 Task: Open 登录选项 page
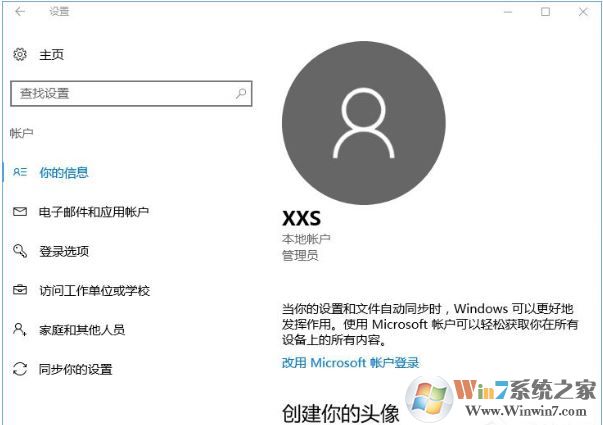[x=64, y=252]
